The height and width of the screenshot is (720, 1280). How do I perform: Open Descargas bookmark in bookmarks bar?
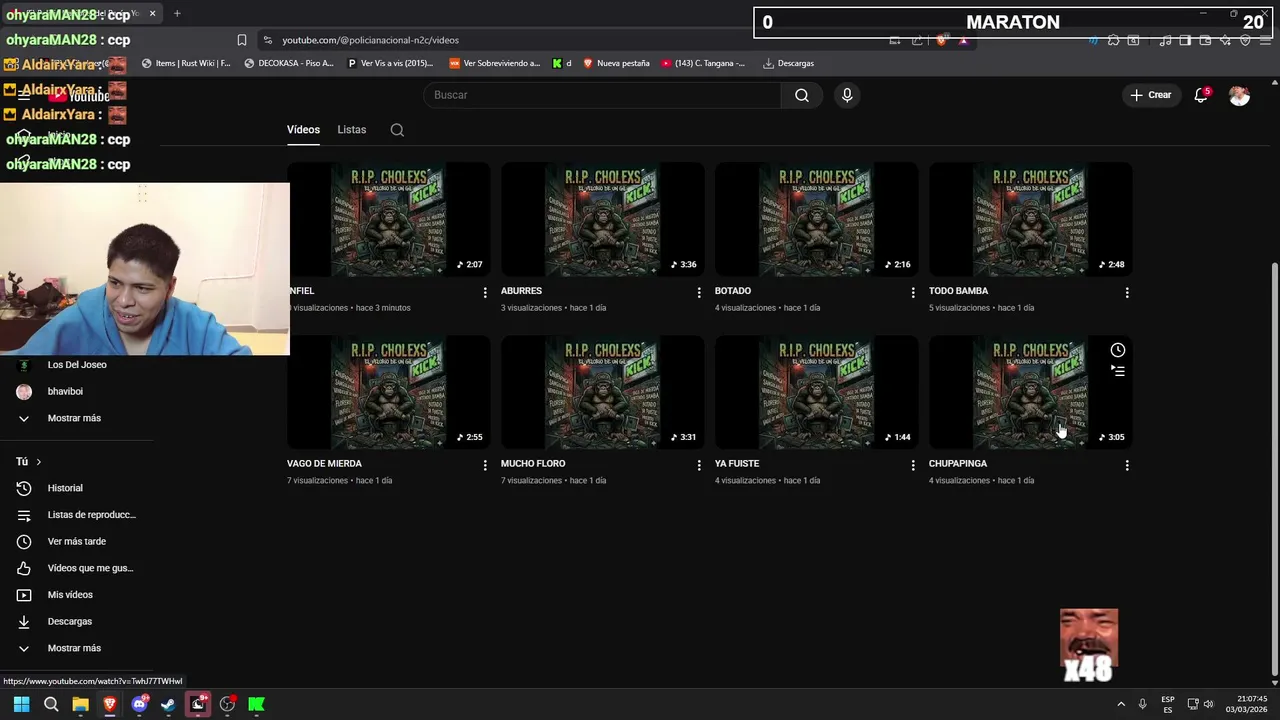pyautogui.click(x=788, y=63)
